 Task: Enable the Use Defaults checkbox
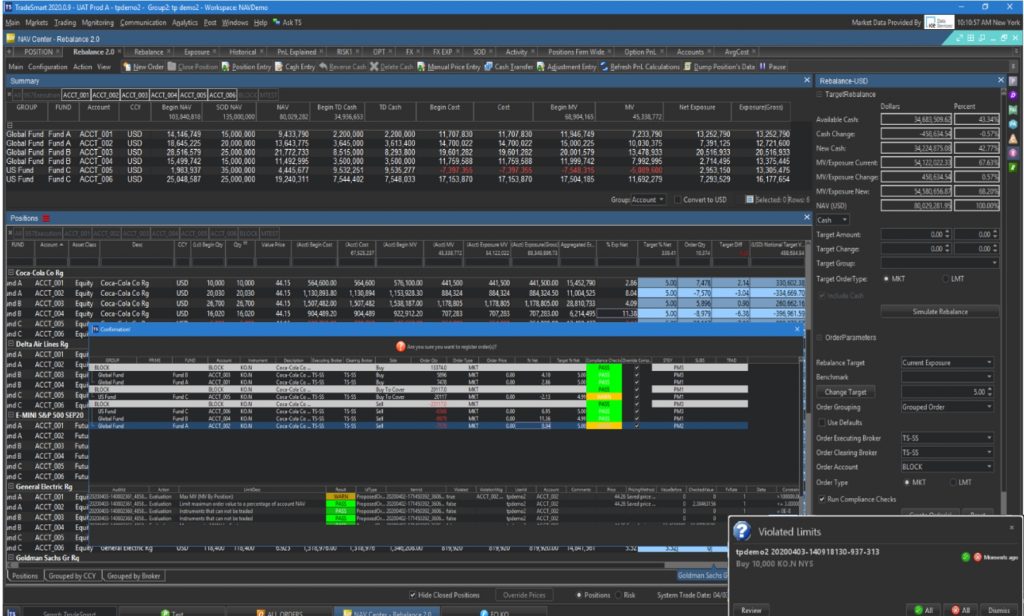coord(822,422)
